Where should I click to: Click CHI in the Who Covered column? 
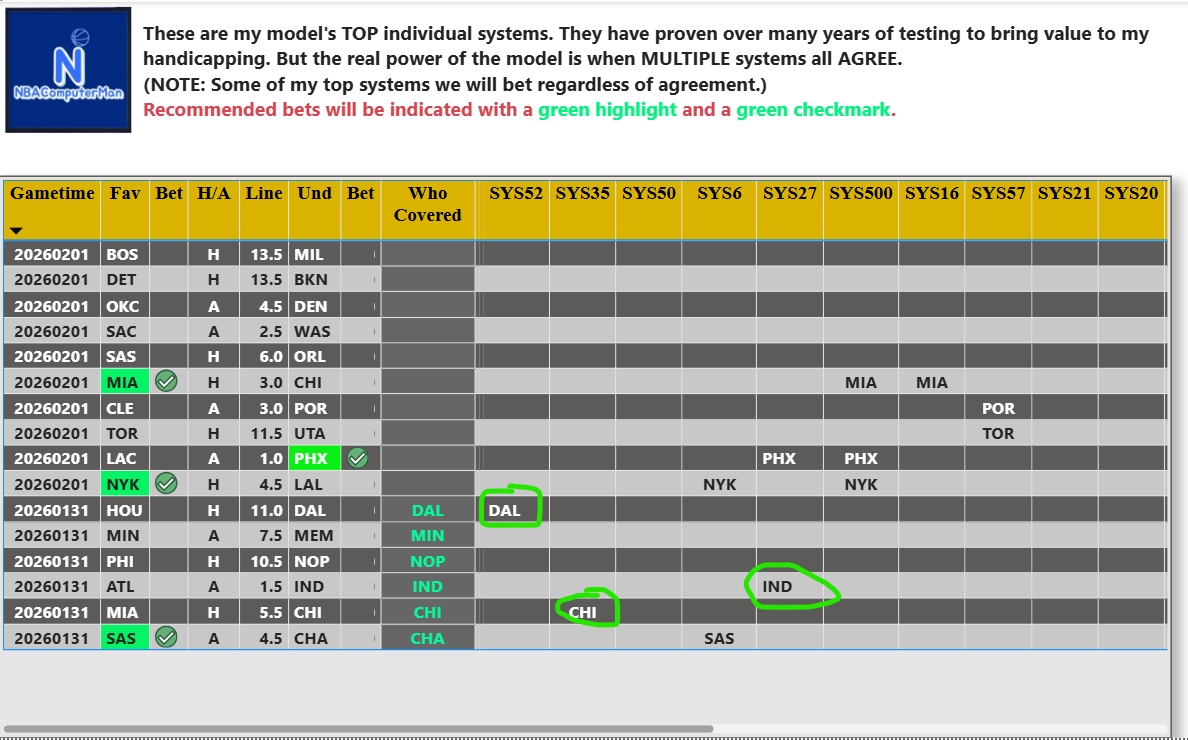pyautogui.click(x=427, y=612)
